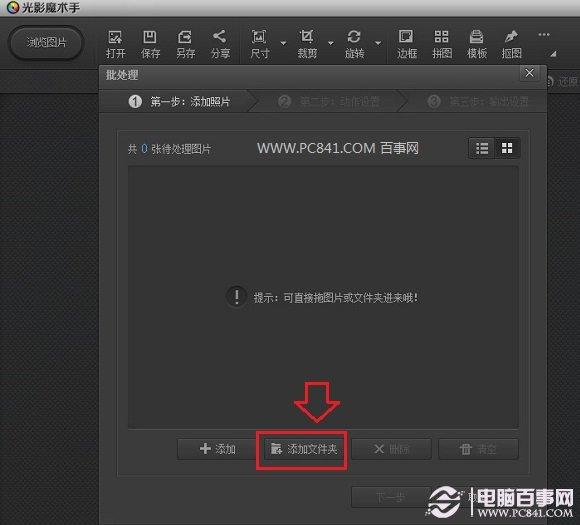Click the 下一步 next step button
The height and width of the screenshot is (525, 580).
390,498
